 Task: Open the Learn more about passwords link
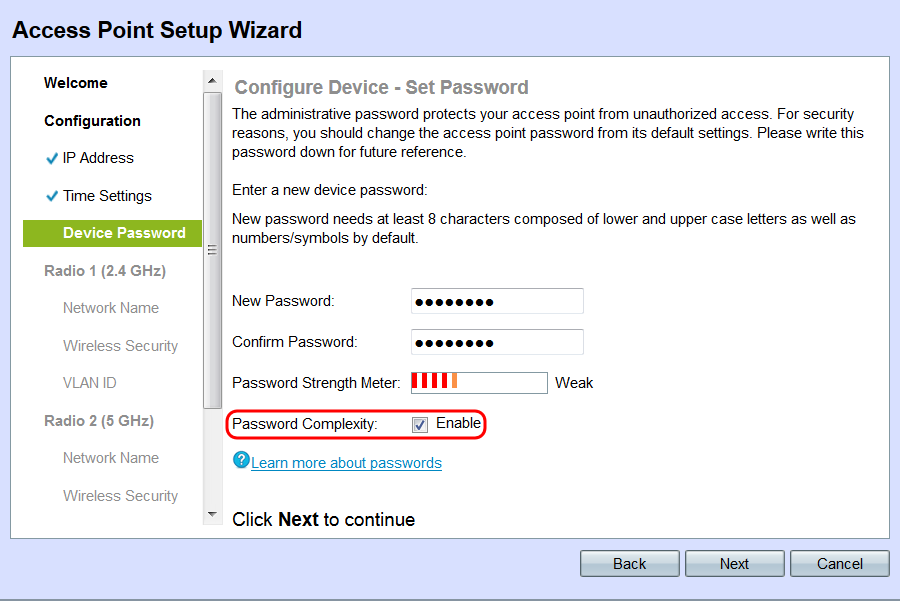point(346,463)
